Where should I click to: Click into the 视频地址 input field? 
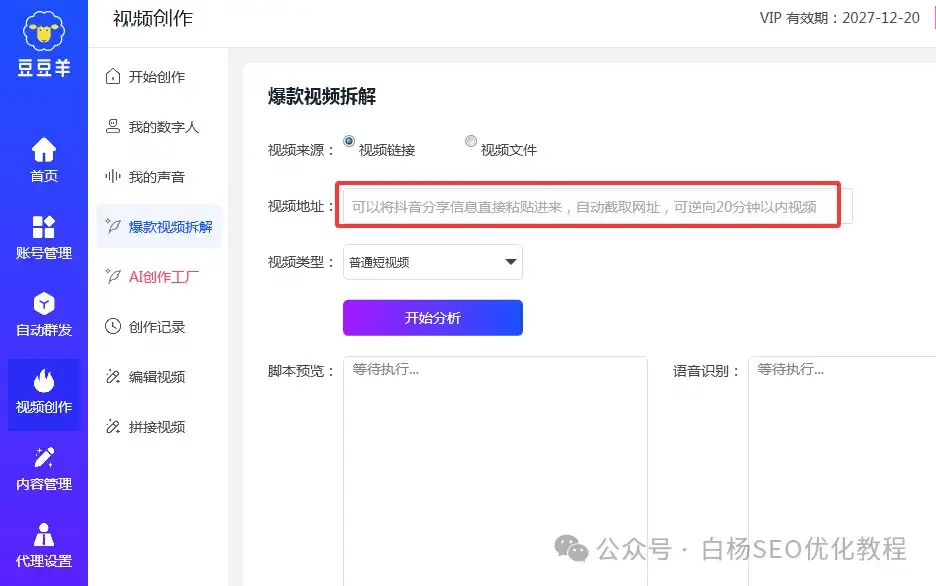(590, 207)
